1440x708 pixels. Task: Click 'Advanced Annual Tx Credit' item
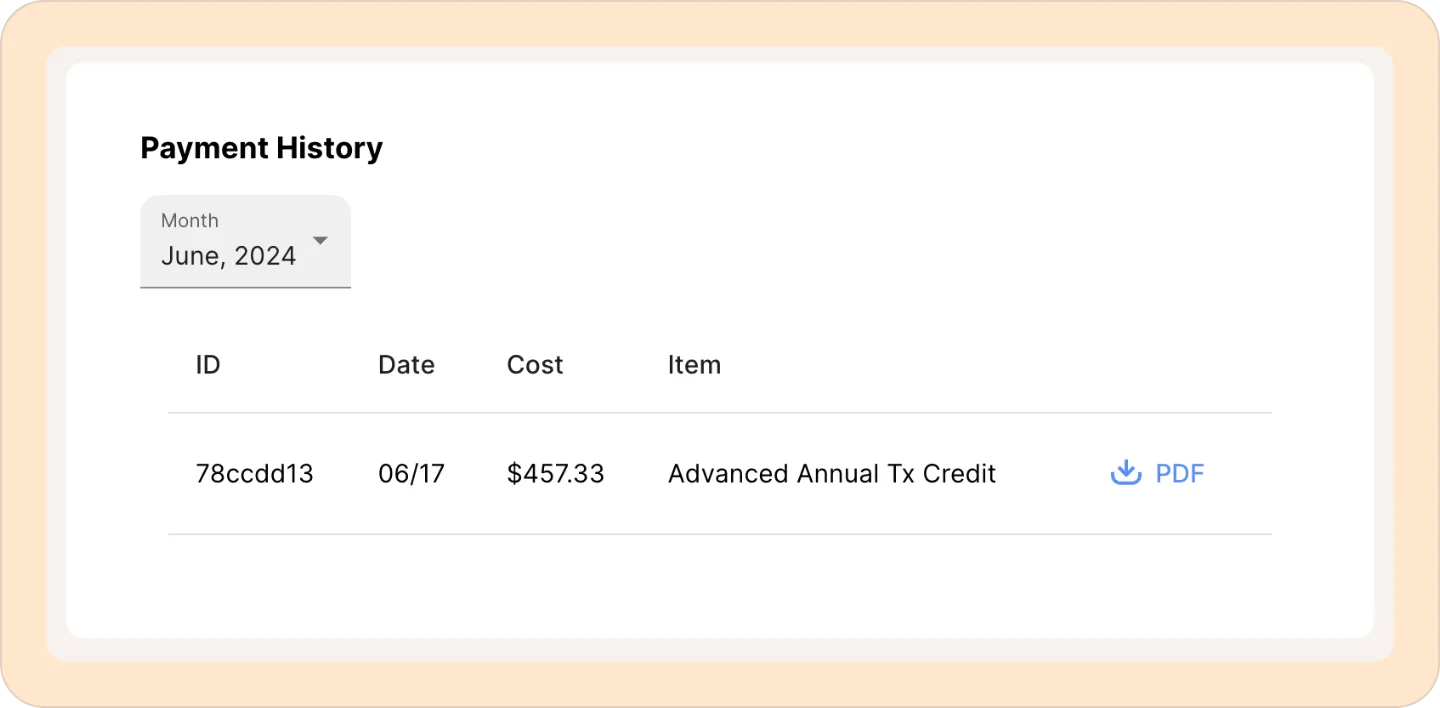point(831,474)
